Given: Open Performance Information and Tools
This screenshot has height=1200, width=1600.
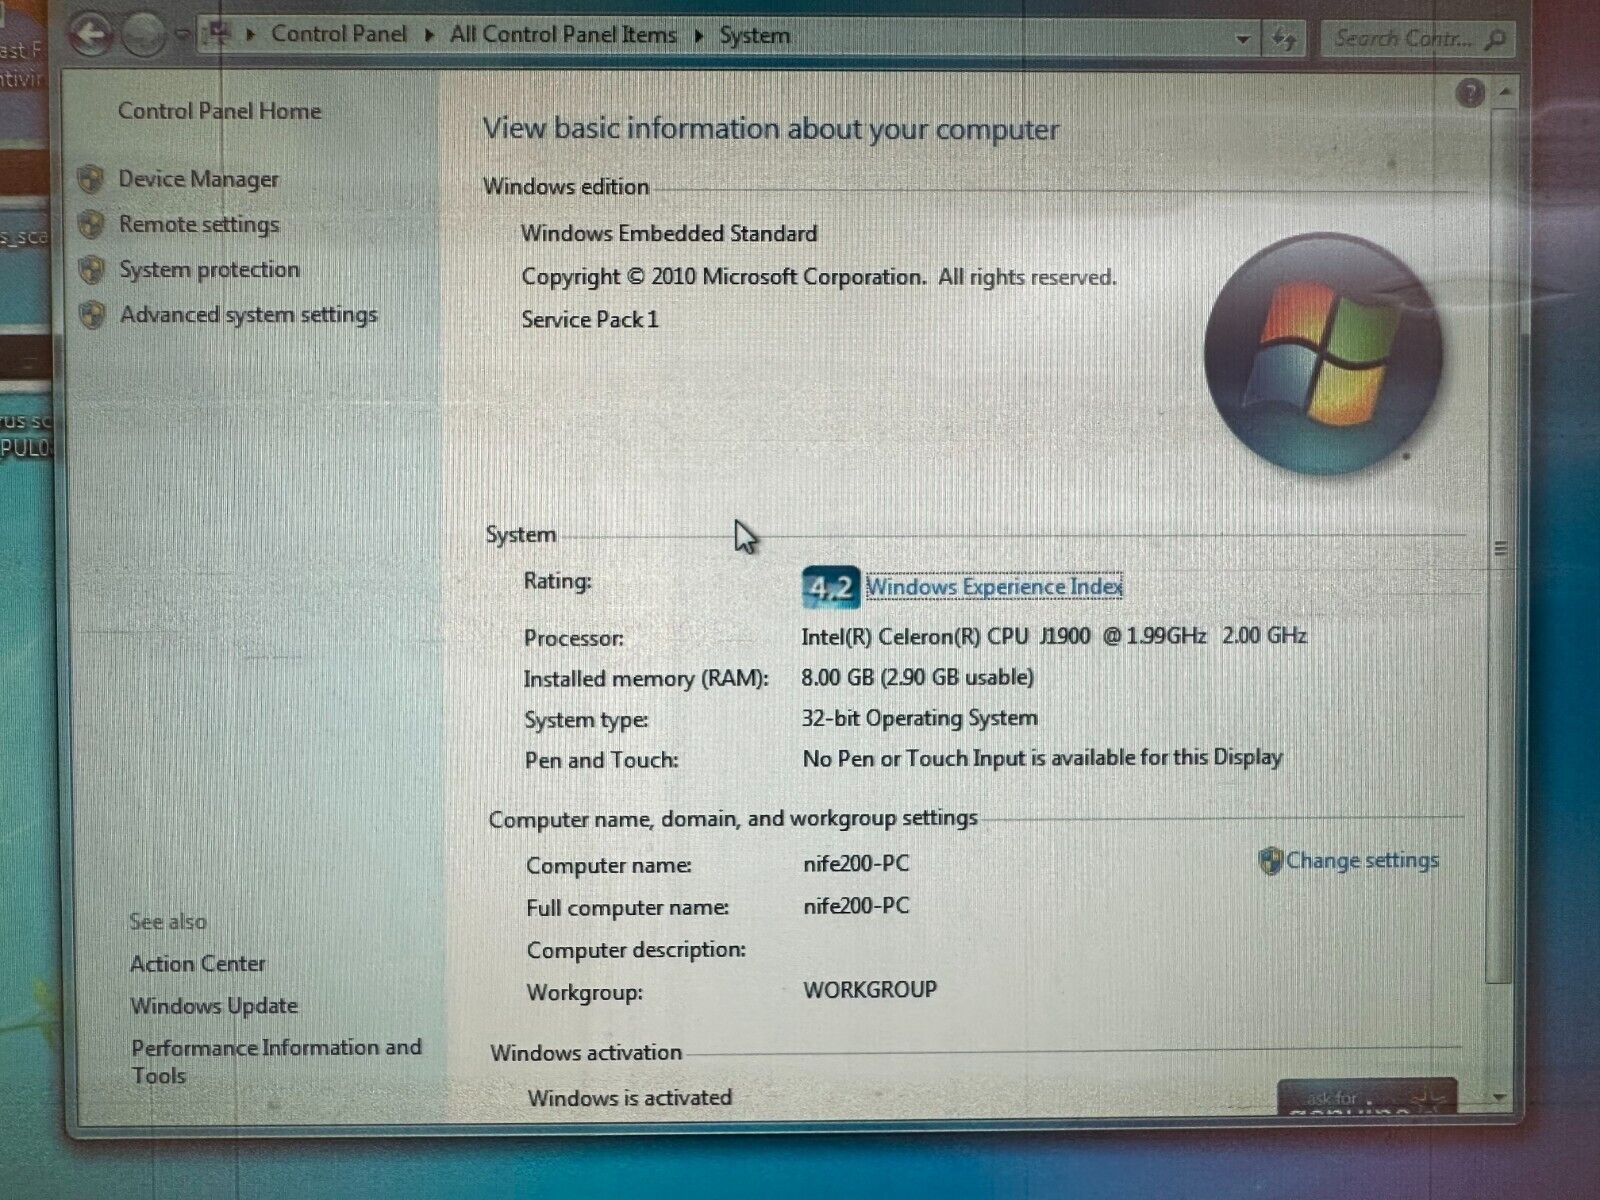Looking at the screenshot, I should [276, 1061].
